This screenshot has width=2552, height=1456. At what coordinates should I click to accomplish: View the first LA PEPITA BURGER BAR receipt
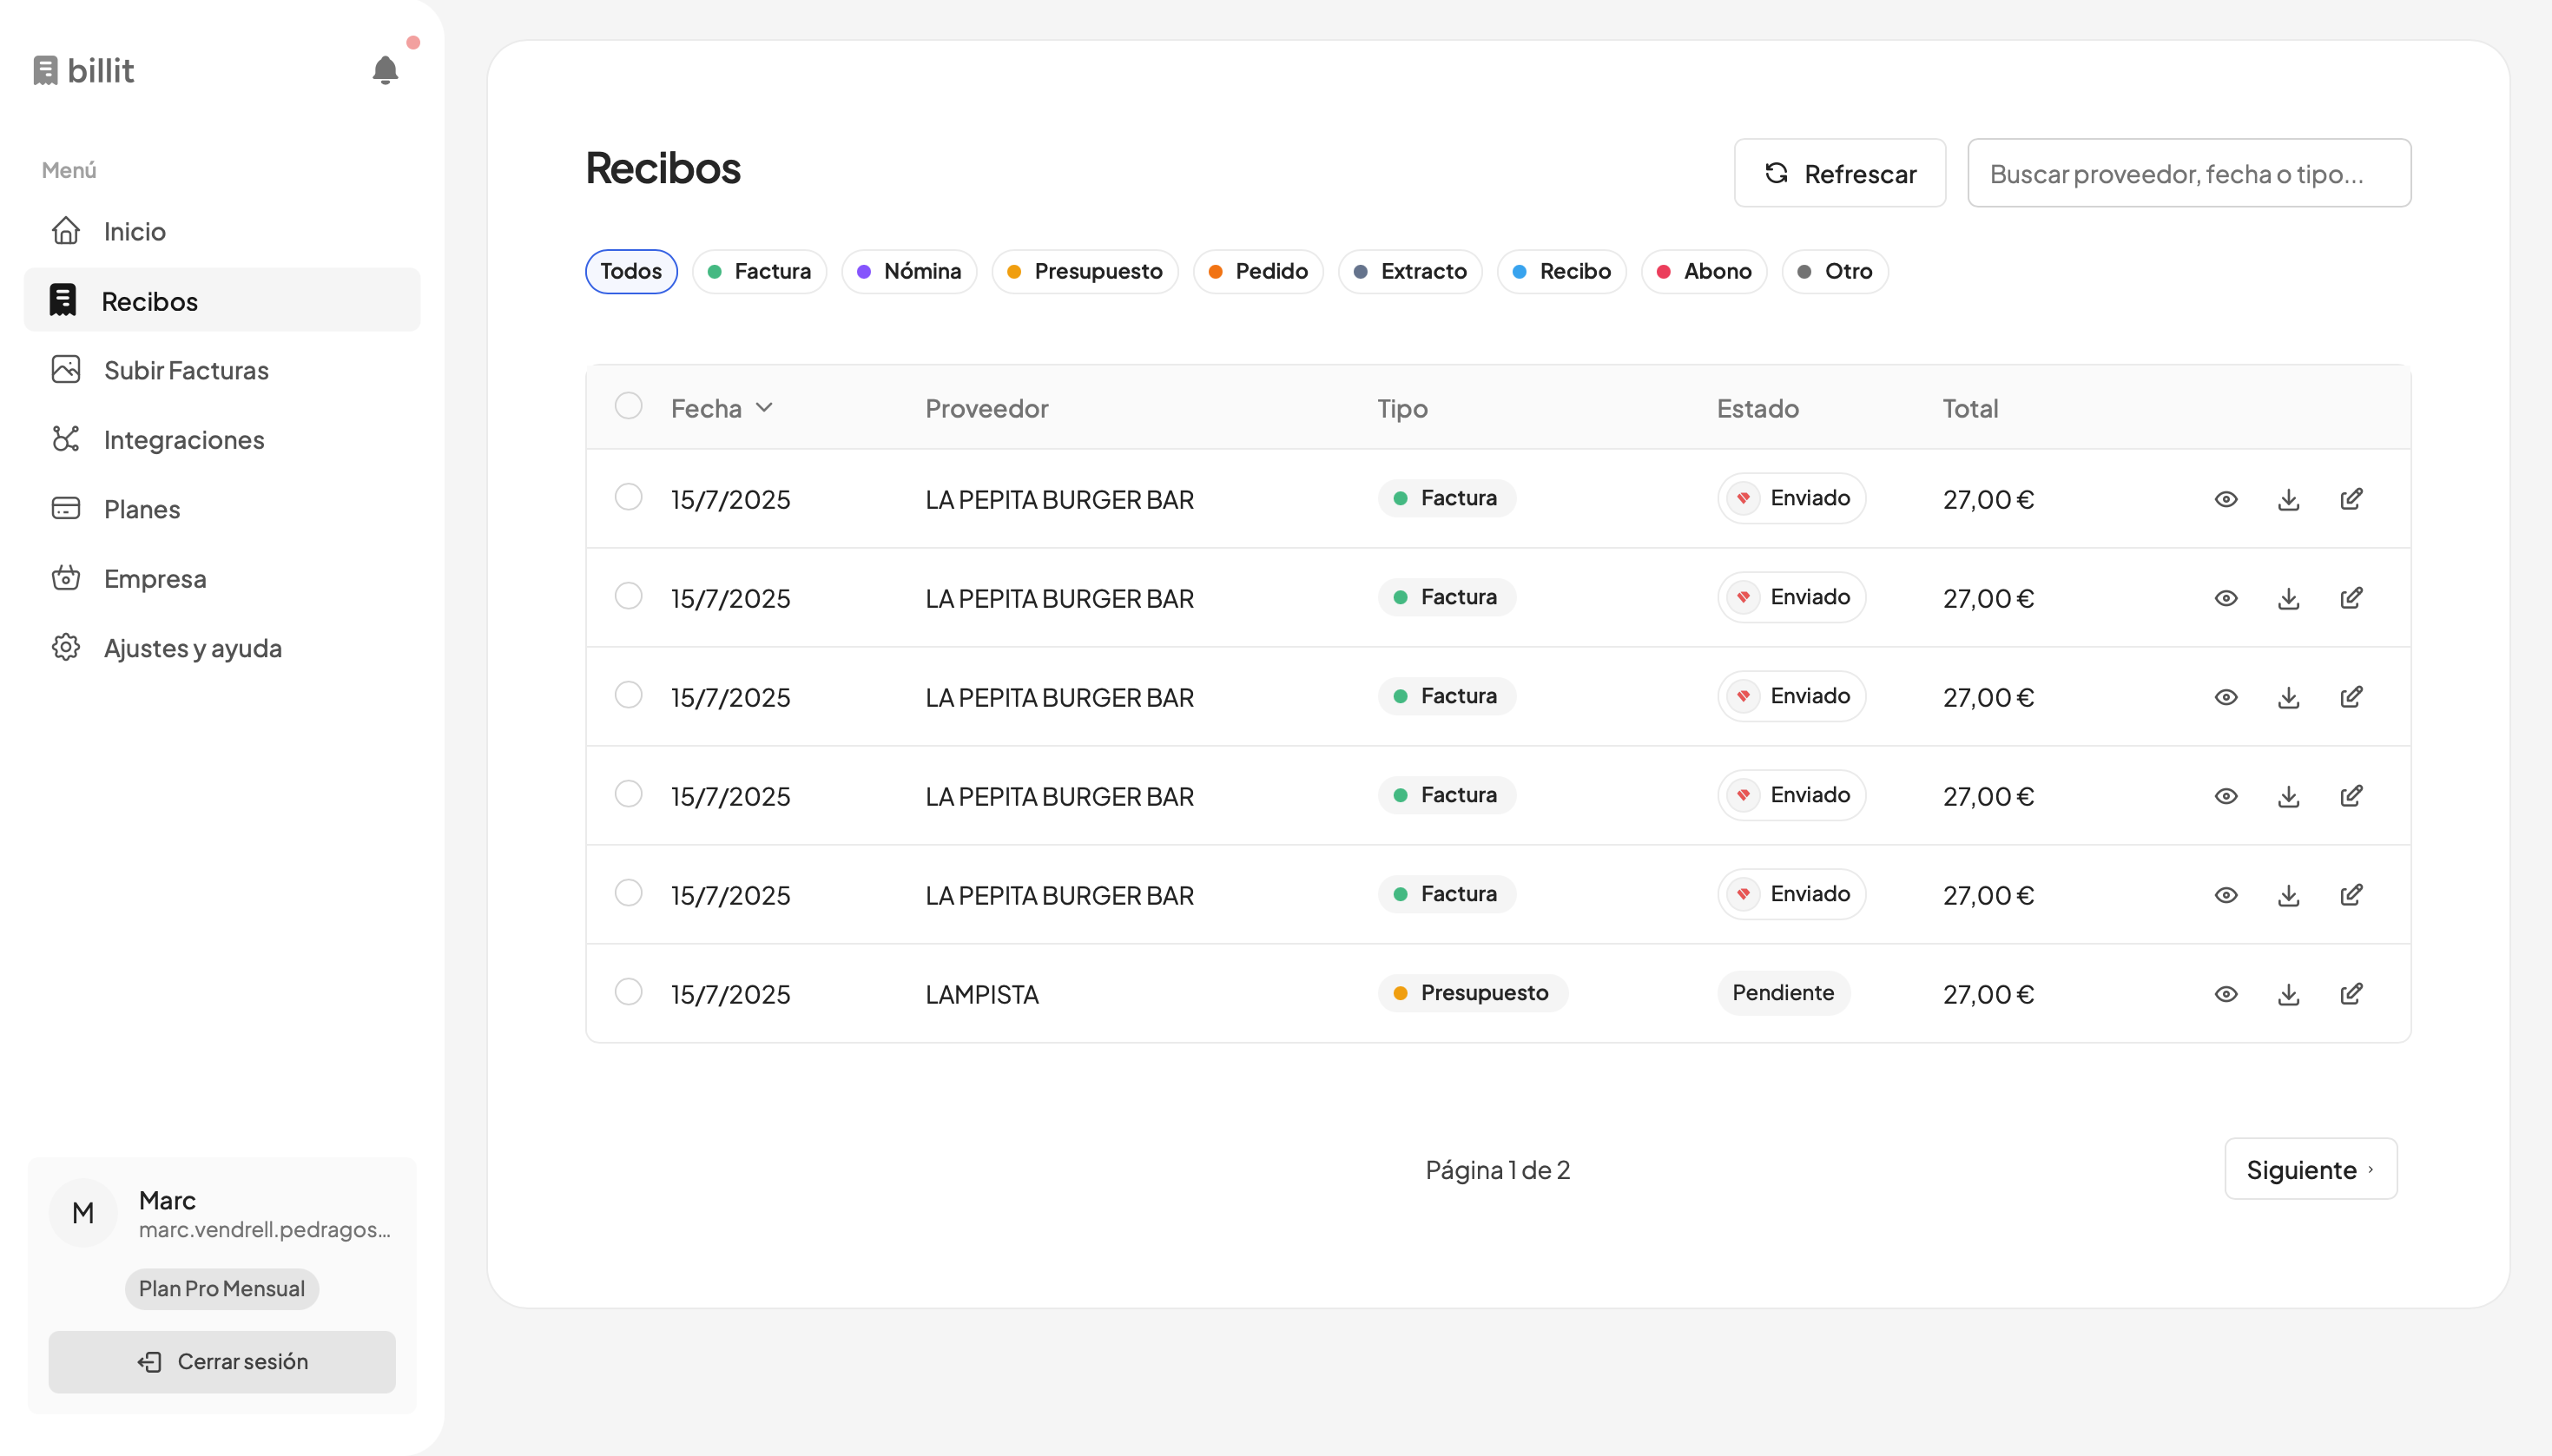pos(2226,499)
